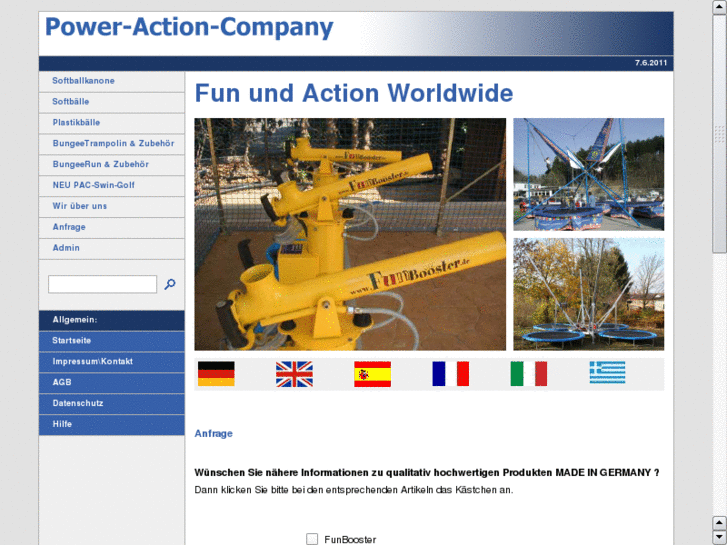
Task: Click the yellow FunBooster cannon photo
Action: (x=350, y=234)
